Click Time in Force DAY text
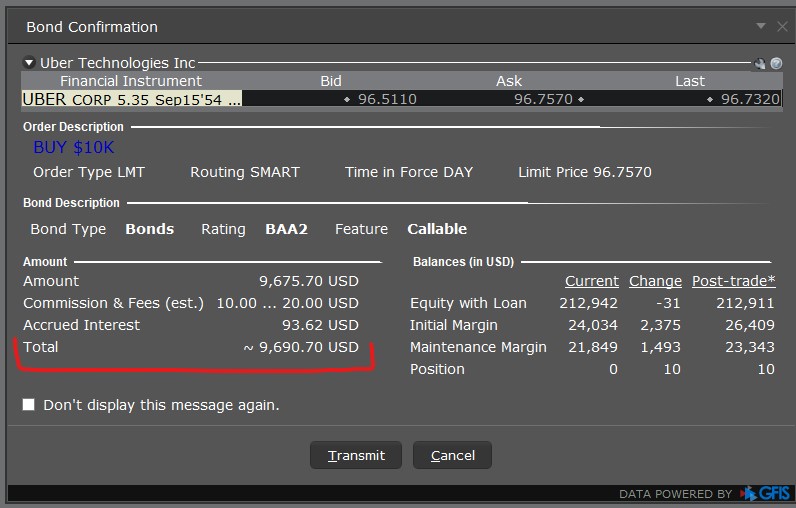This screenshot has width=796, height=508. (x=409, y=172)
